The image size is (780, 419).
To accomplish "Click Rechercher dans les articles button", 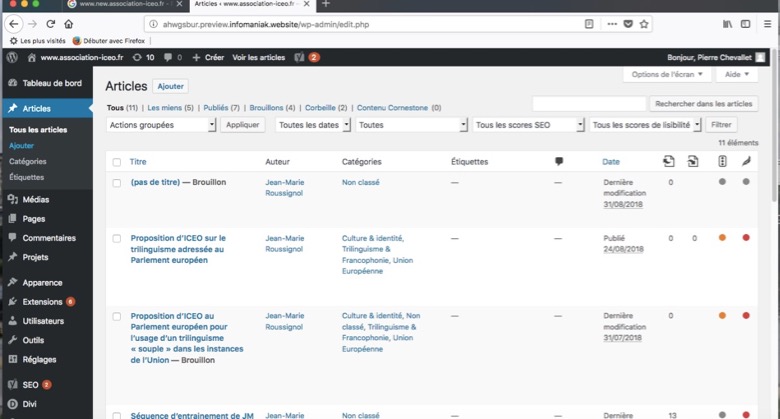I will tap(703, 104).
